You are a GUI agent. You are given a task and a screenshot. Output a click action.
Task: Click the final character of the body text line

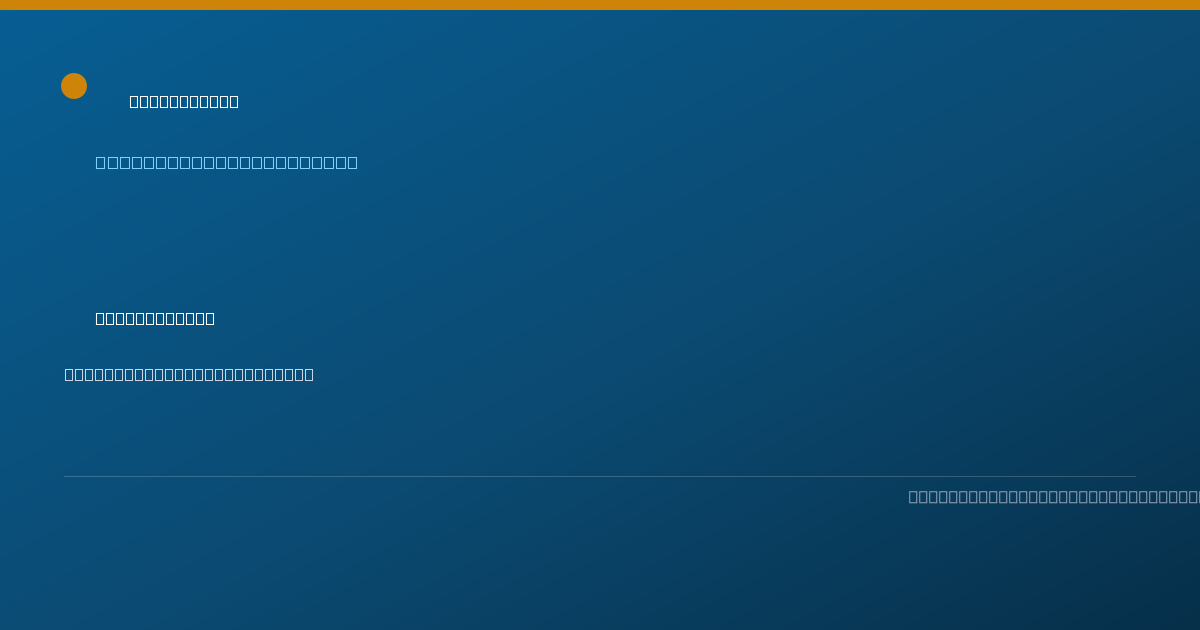click(x=309, y=374)
